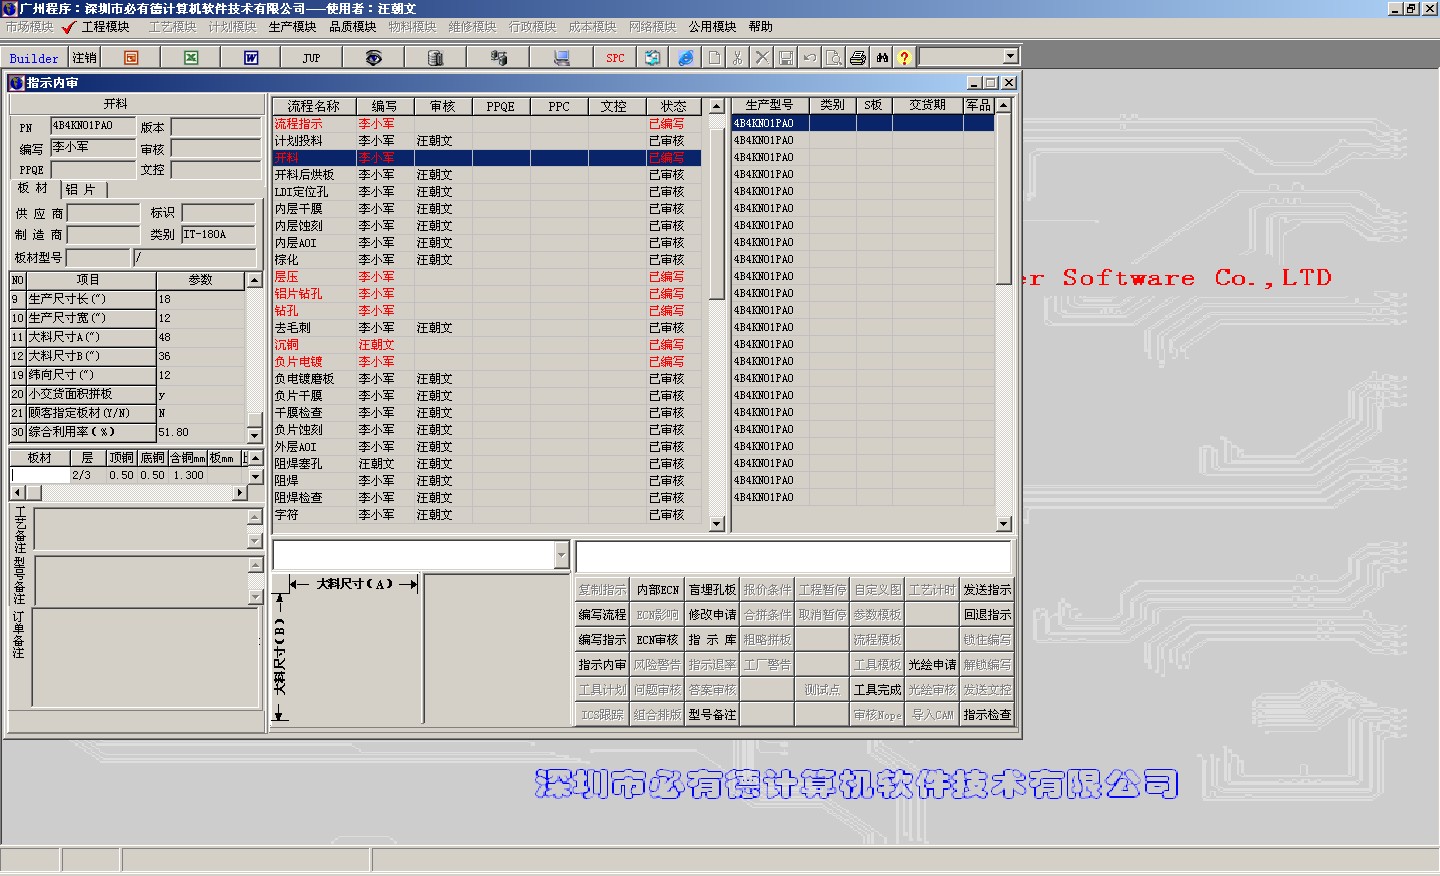Click the Excel export toolbar icon

191,58
